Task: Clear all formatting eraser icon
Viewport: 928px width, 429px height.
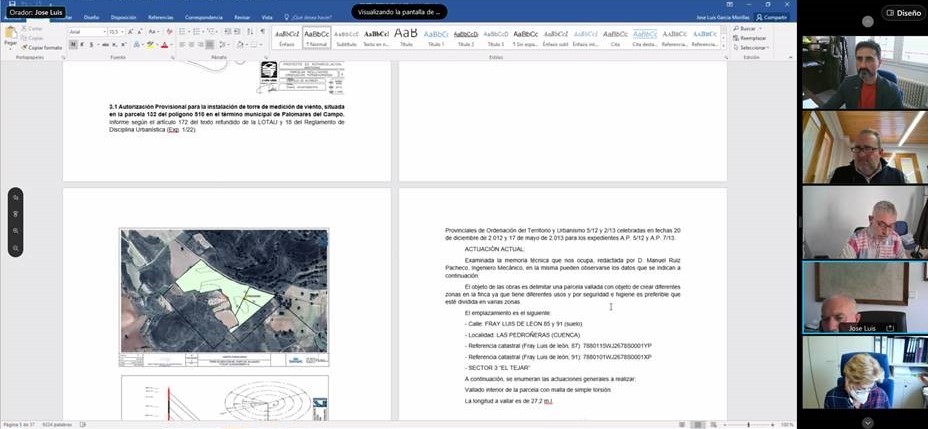Action: click(x=169, y=31)
